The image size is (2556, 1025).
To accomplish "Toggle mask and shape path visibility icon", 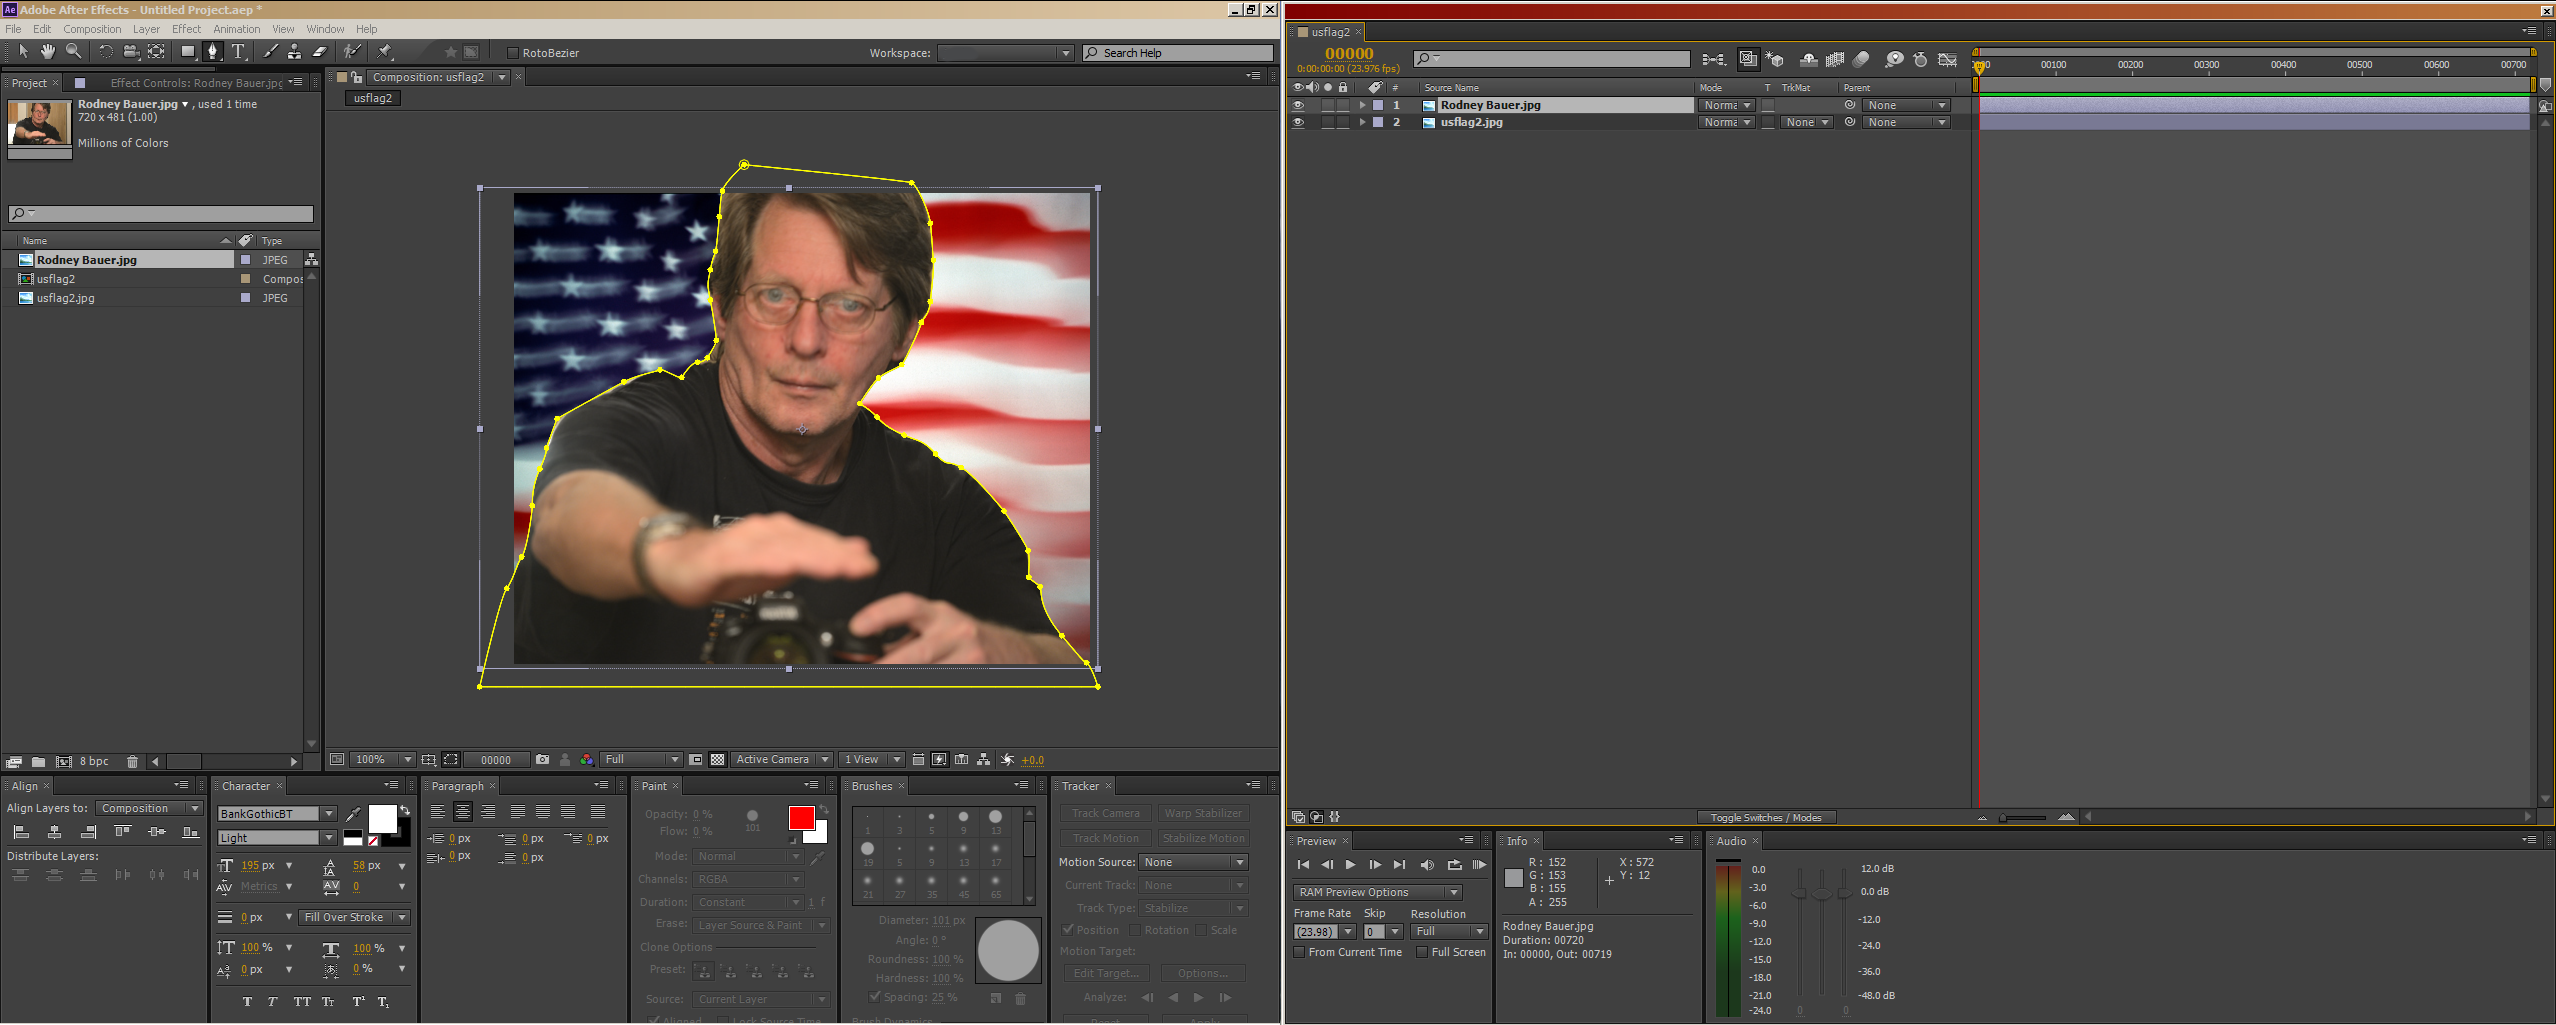I will pos(451,760).
